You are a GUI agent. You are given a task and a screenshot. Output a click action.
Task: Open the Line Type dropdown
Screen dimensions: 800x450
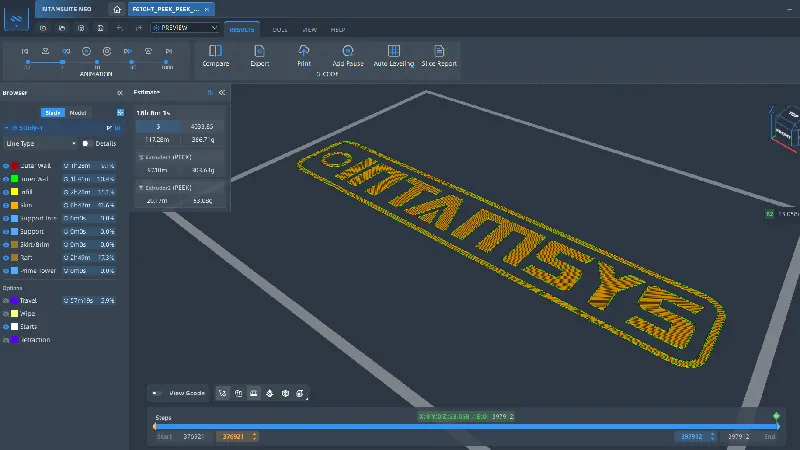click(40, 144)
